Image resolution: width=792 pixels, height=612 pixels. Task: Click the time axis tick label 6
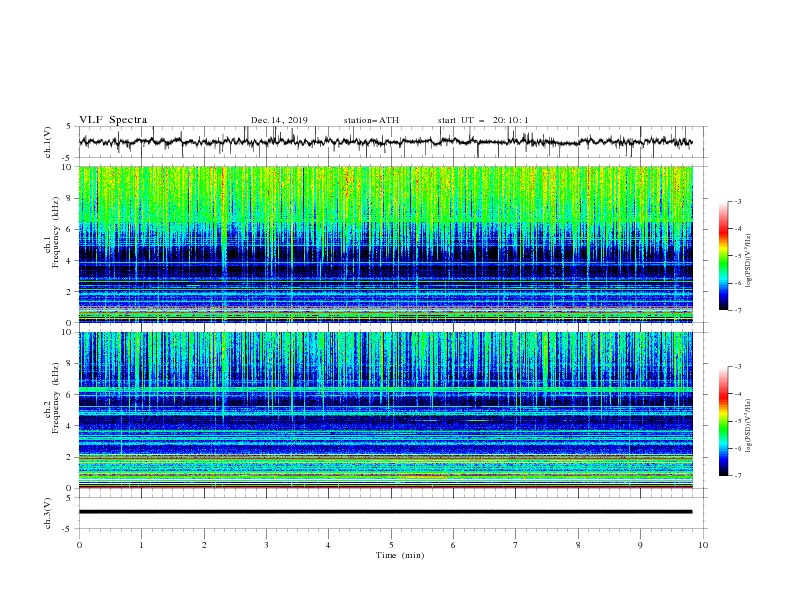click(453, 545)
